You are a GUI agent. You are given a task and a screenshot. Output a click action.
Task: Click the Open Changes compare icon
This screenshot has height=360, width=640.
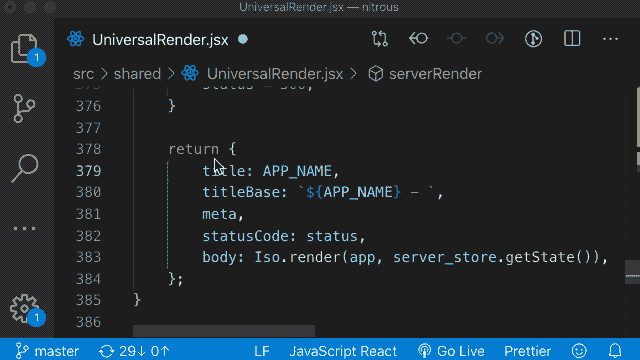pos(380,39)
